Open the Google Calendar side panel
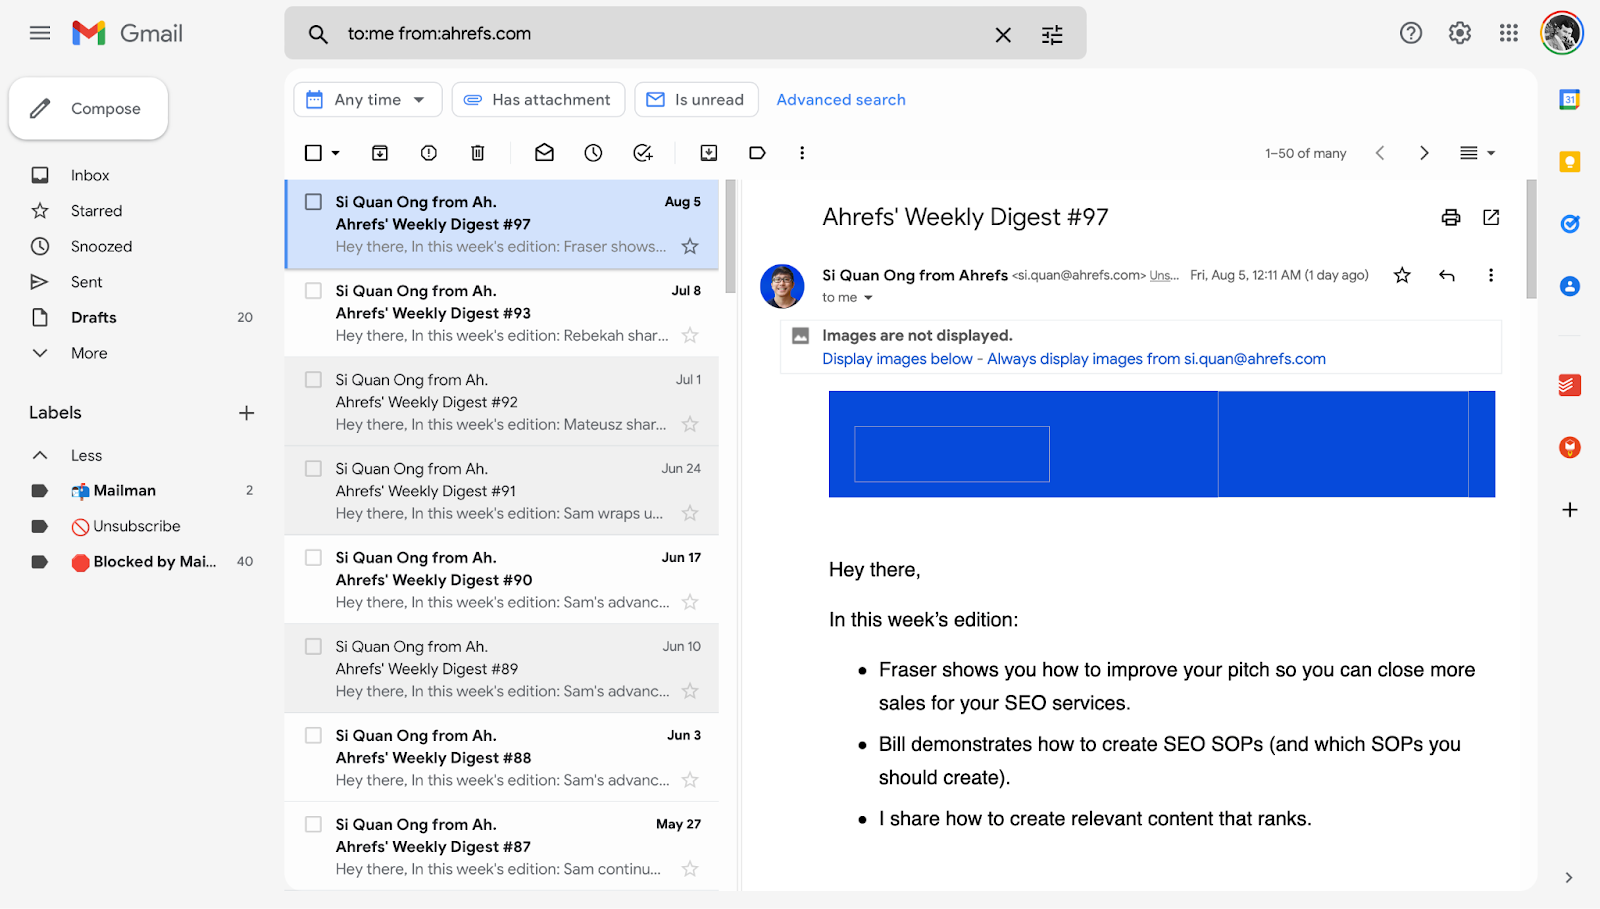1600x909 pixels. pyautogui.click(x=1570, y=100)
